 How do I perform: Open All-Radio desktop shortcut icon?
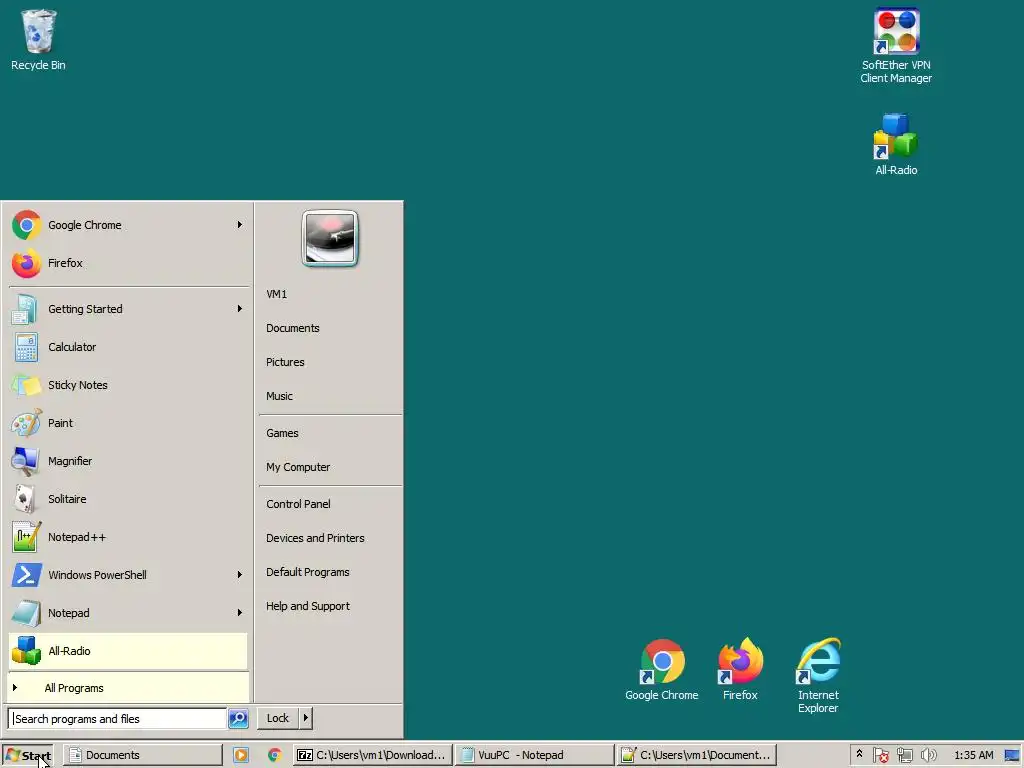[896, 144]
